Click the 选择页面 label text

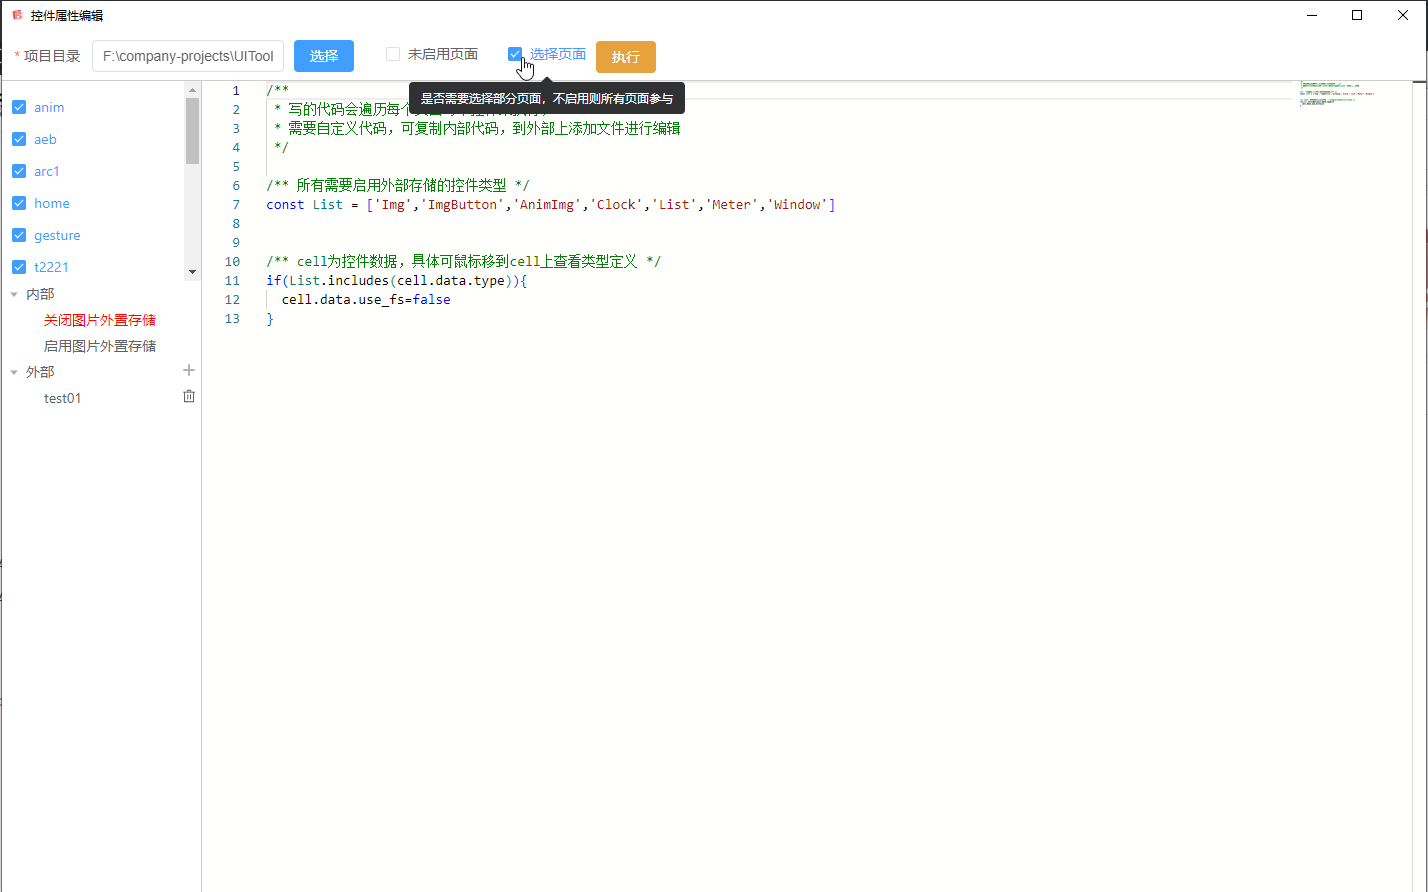pyautogui.click(x=558, y=54)
